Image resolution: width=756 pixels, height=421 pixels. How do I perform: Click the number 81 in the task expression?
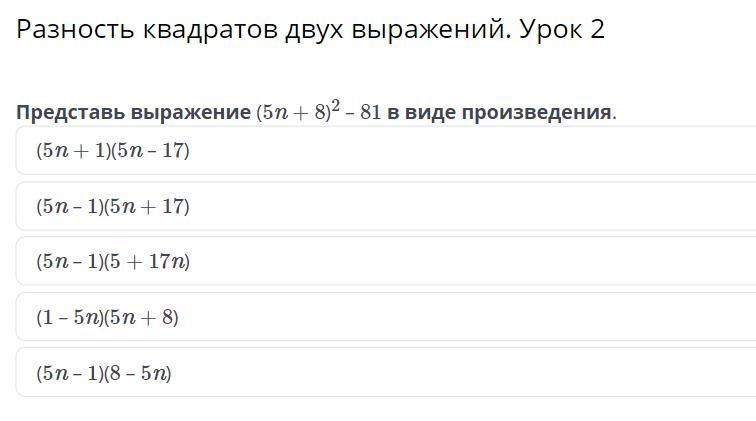(370, 112)
